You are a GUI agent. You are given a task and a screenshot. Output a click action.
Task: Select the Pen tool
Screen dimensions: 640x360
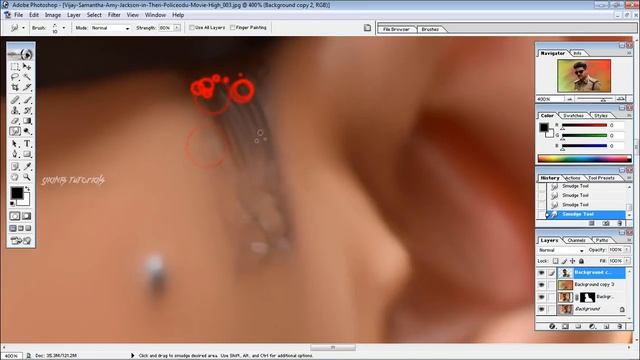pyautogui.click(x=15, y=154)
